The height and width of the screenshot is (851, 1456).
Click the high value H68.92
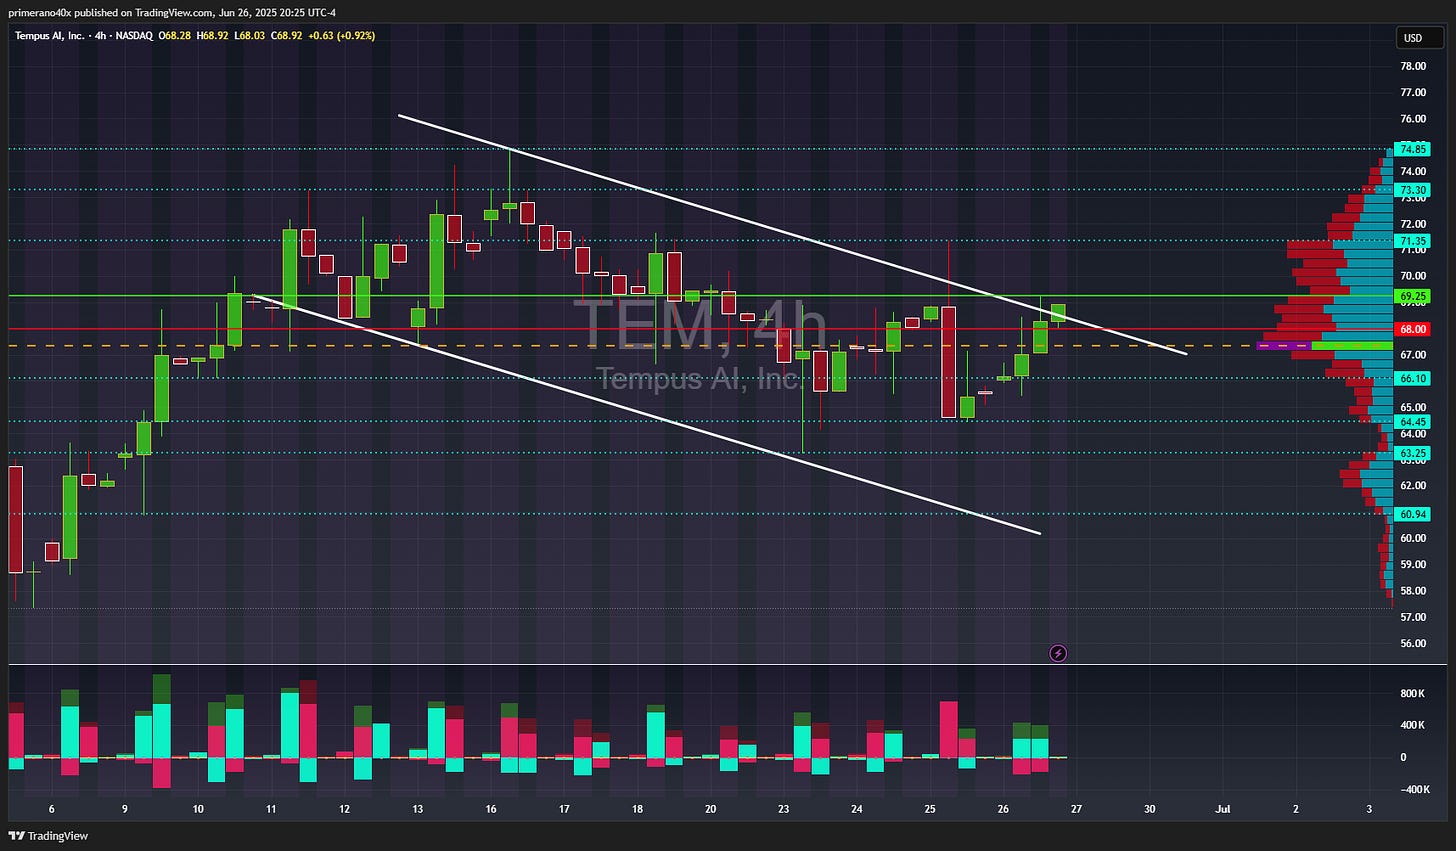pos(213,35)
